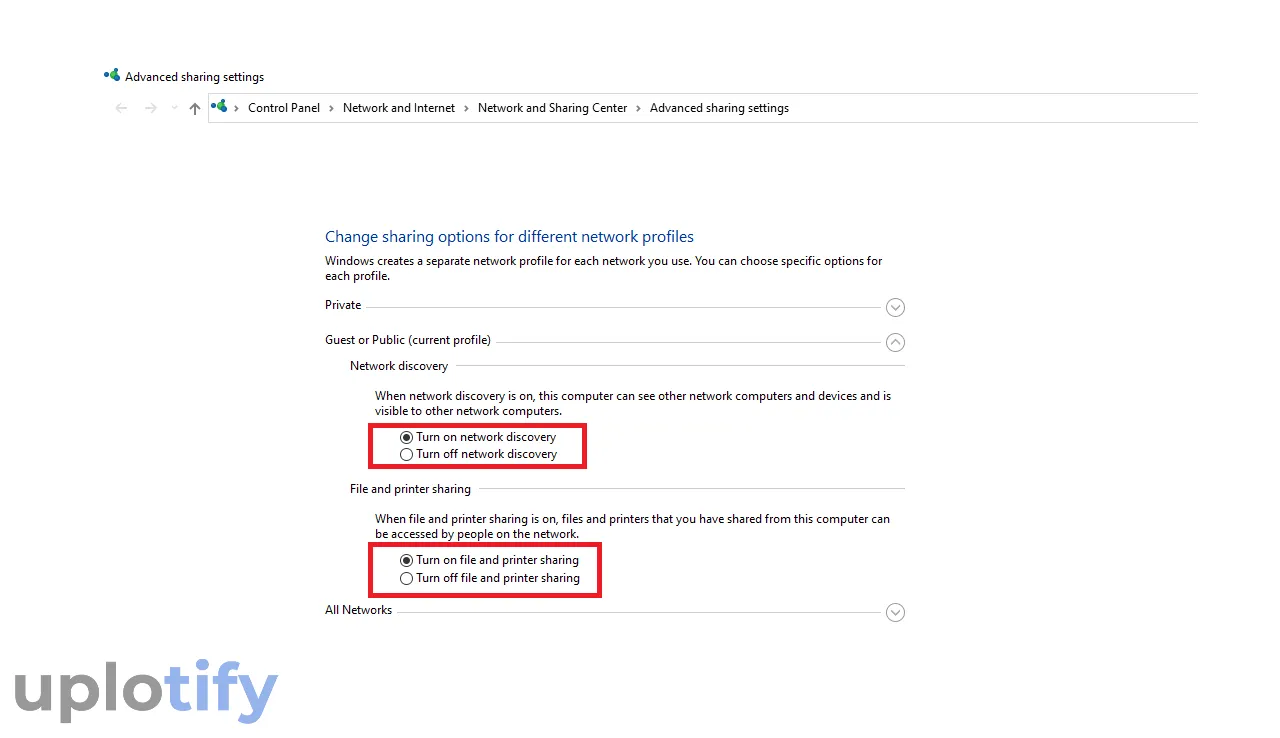1280x738 pixels.
Task: Select Turn on network discovery
Action: point(478,437)
